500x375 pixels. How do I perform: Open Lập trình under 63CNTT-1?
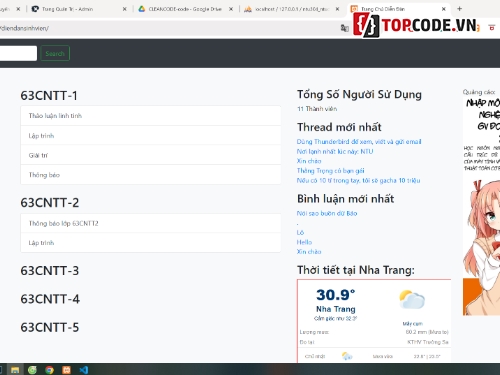(x=151, y=136)
